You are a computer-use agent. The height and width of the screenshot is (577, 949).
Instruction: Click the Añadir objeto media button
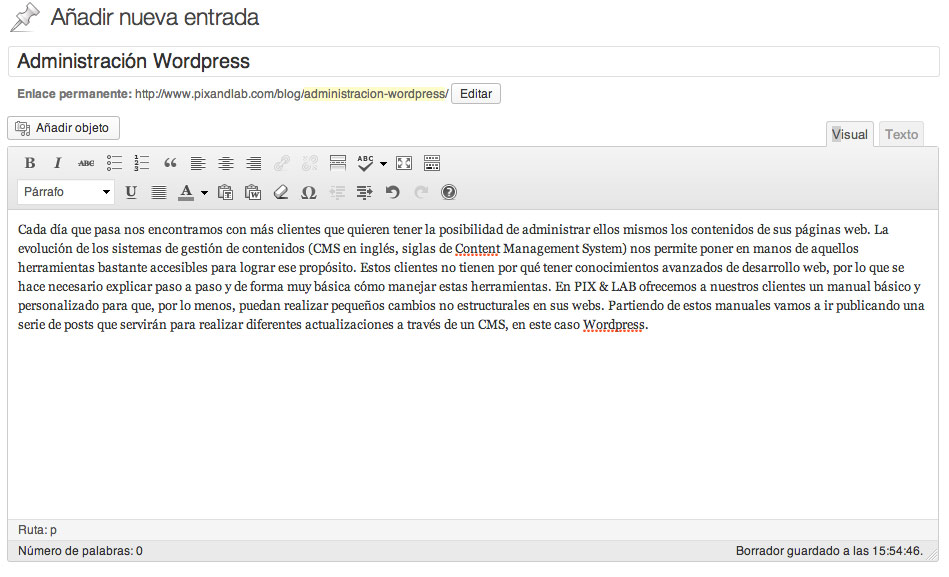click(x=64, y=128)
